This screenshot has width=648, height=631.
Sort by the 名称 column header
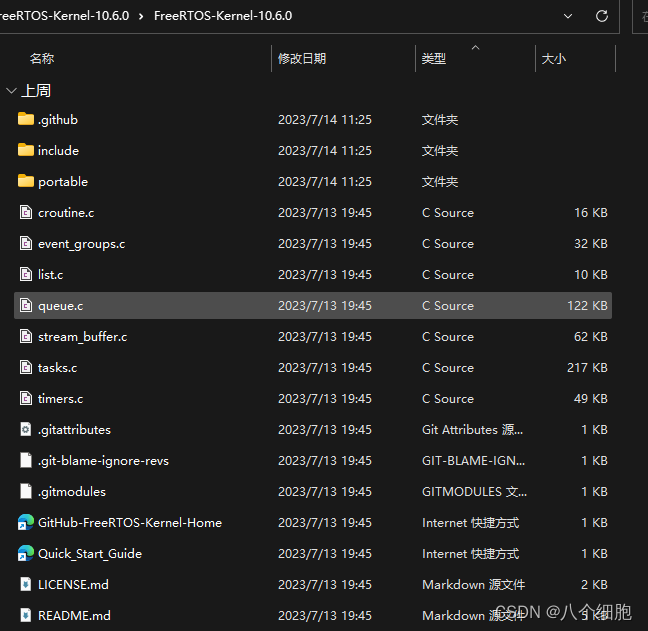pyautogui.click(x=42, y=58)
